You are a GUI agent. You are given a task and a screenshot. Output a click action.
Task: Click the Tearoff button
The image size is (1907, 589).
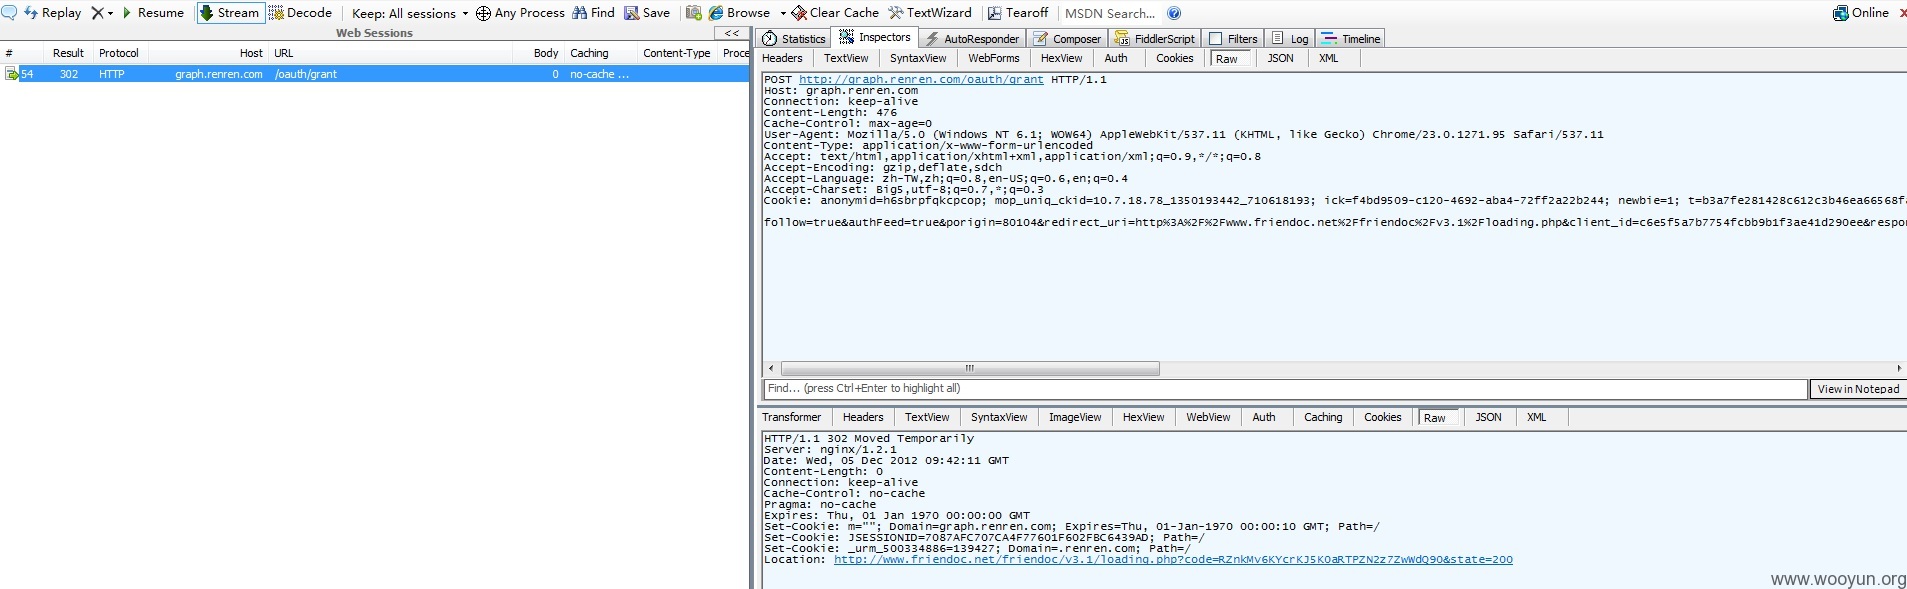click(x=1018, y=13)
